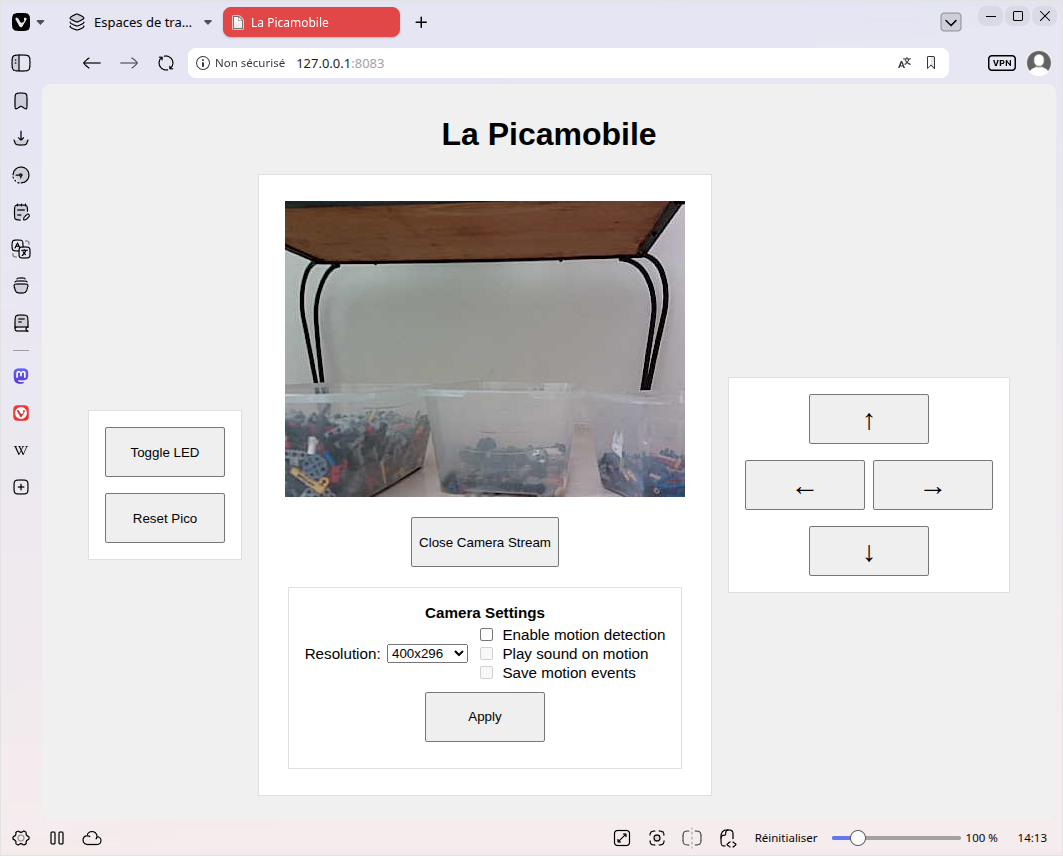Open the Downloads panel in sidebar

[x=21, y=138]
